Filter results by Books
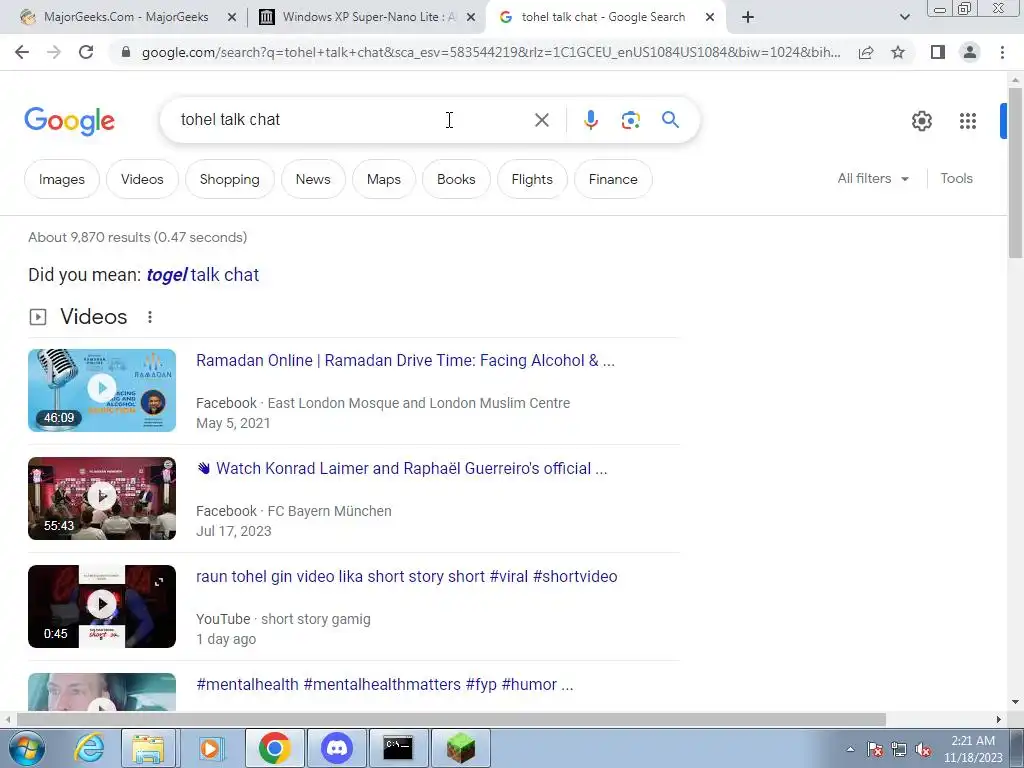The width and height of the screenshot is (1024, 768). (456, 180)
